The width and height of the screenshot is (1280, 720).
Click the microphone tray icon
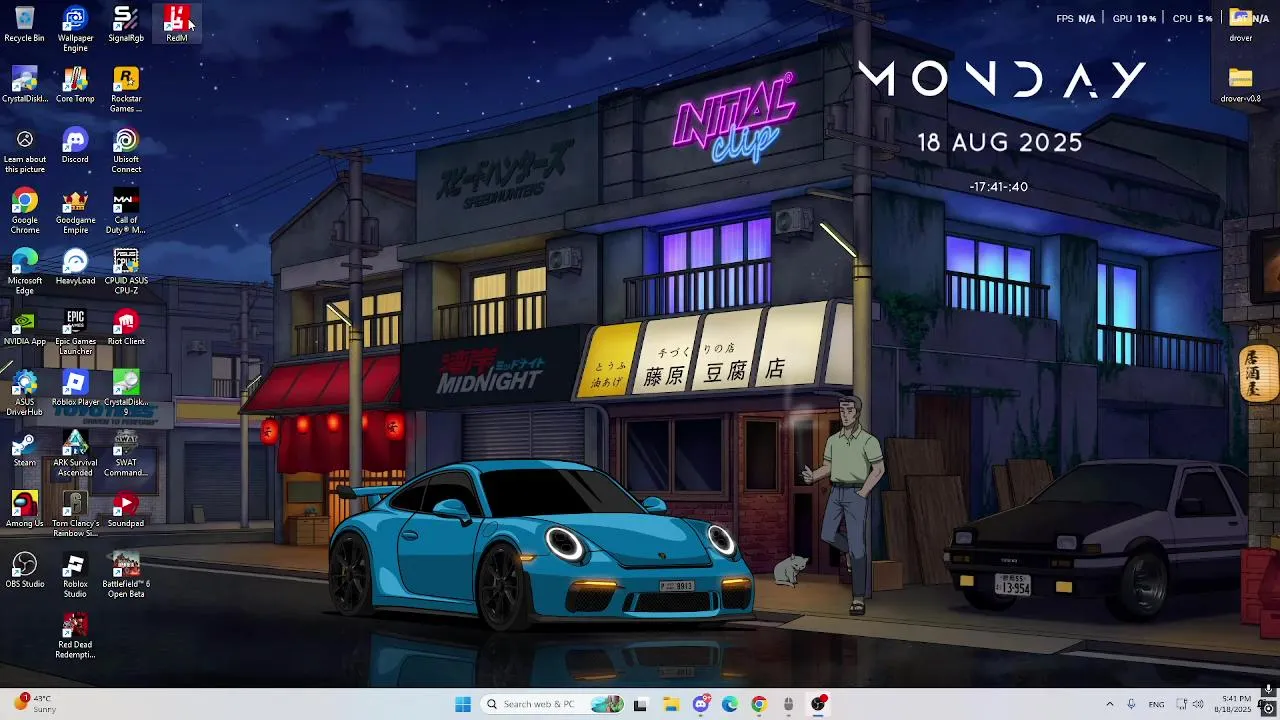1131,704
